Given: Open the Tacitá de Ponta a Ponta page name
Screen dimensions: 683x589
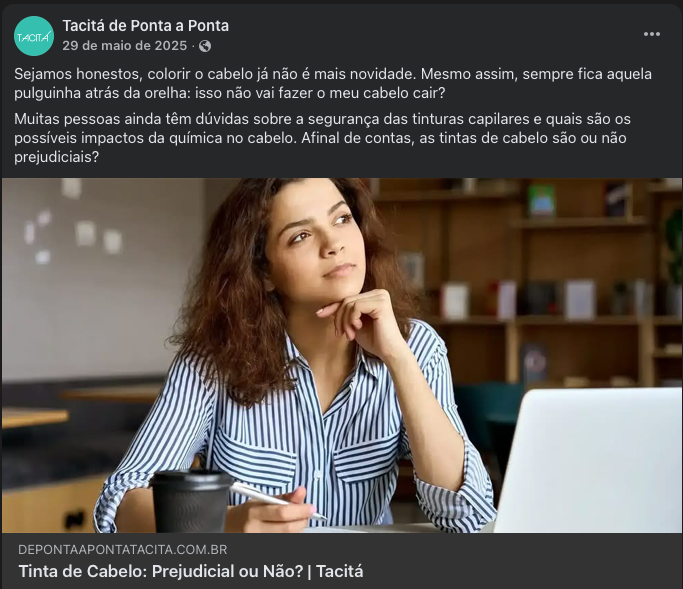Looking at the screenshot, I should point(145,26).
